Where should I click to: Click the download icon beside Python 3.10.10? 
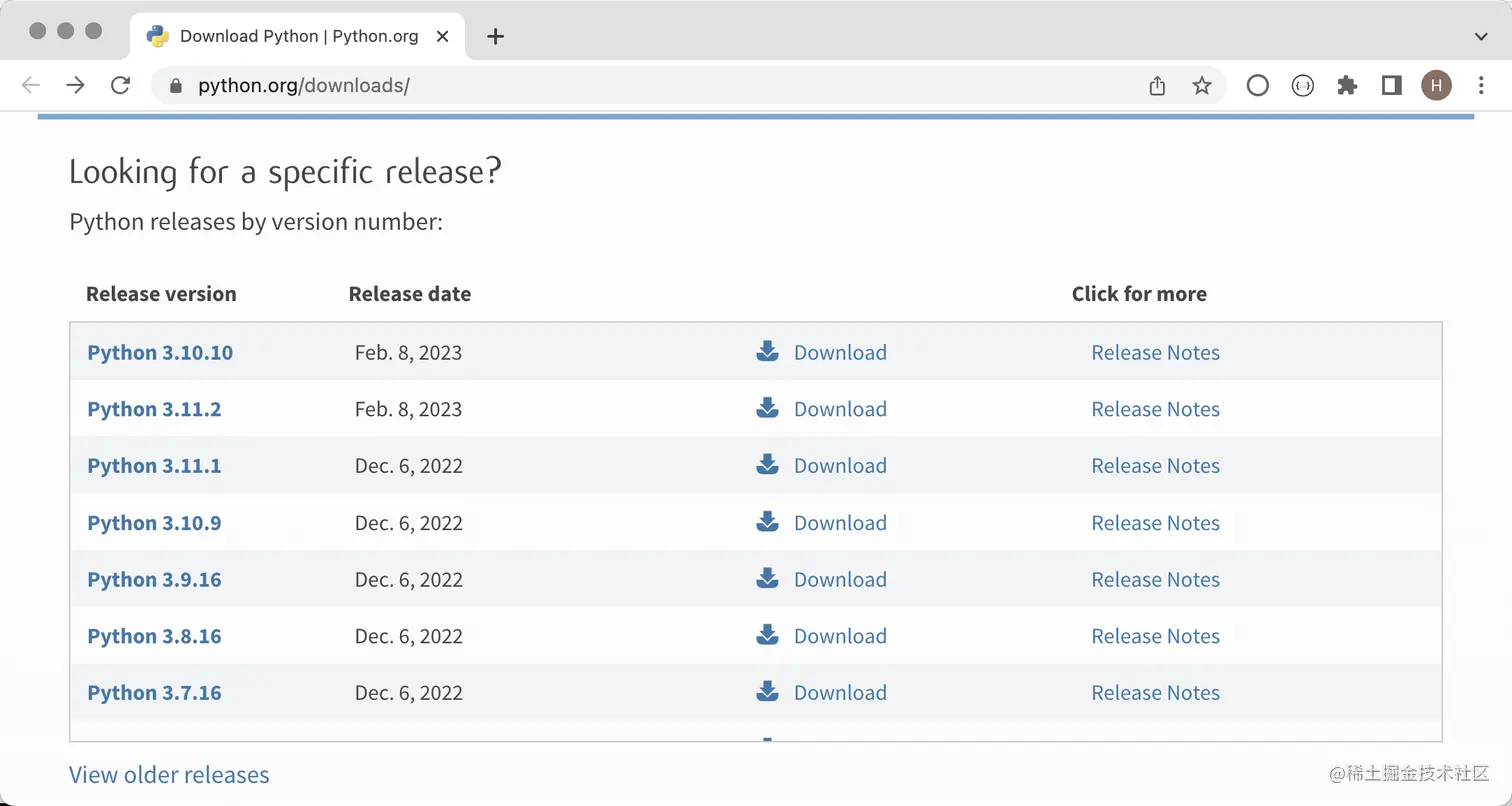pos(767,352)
